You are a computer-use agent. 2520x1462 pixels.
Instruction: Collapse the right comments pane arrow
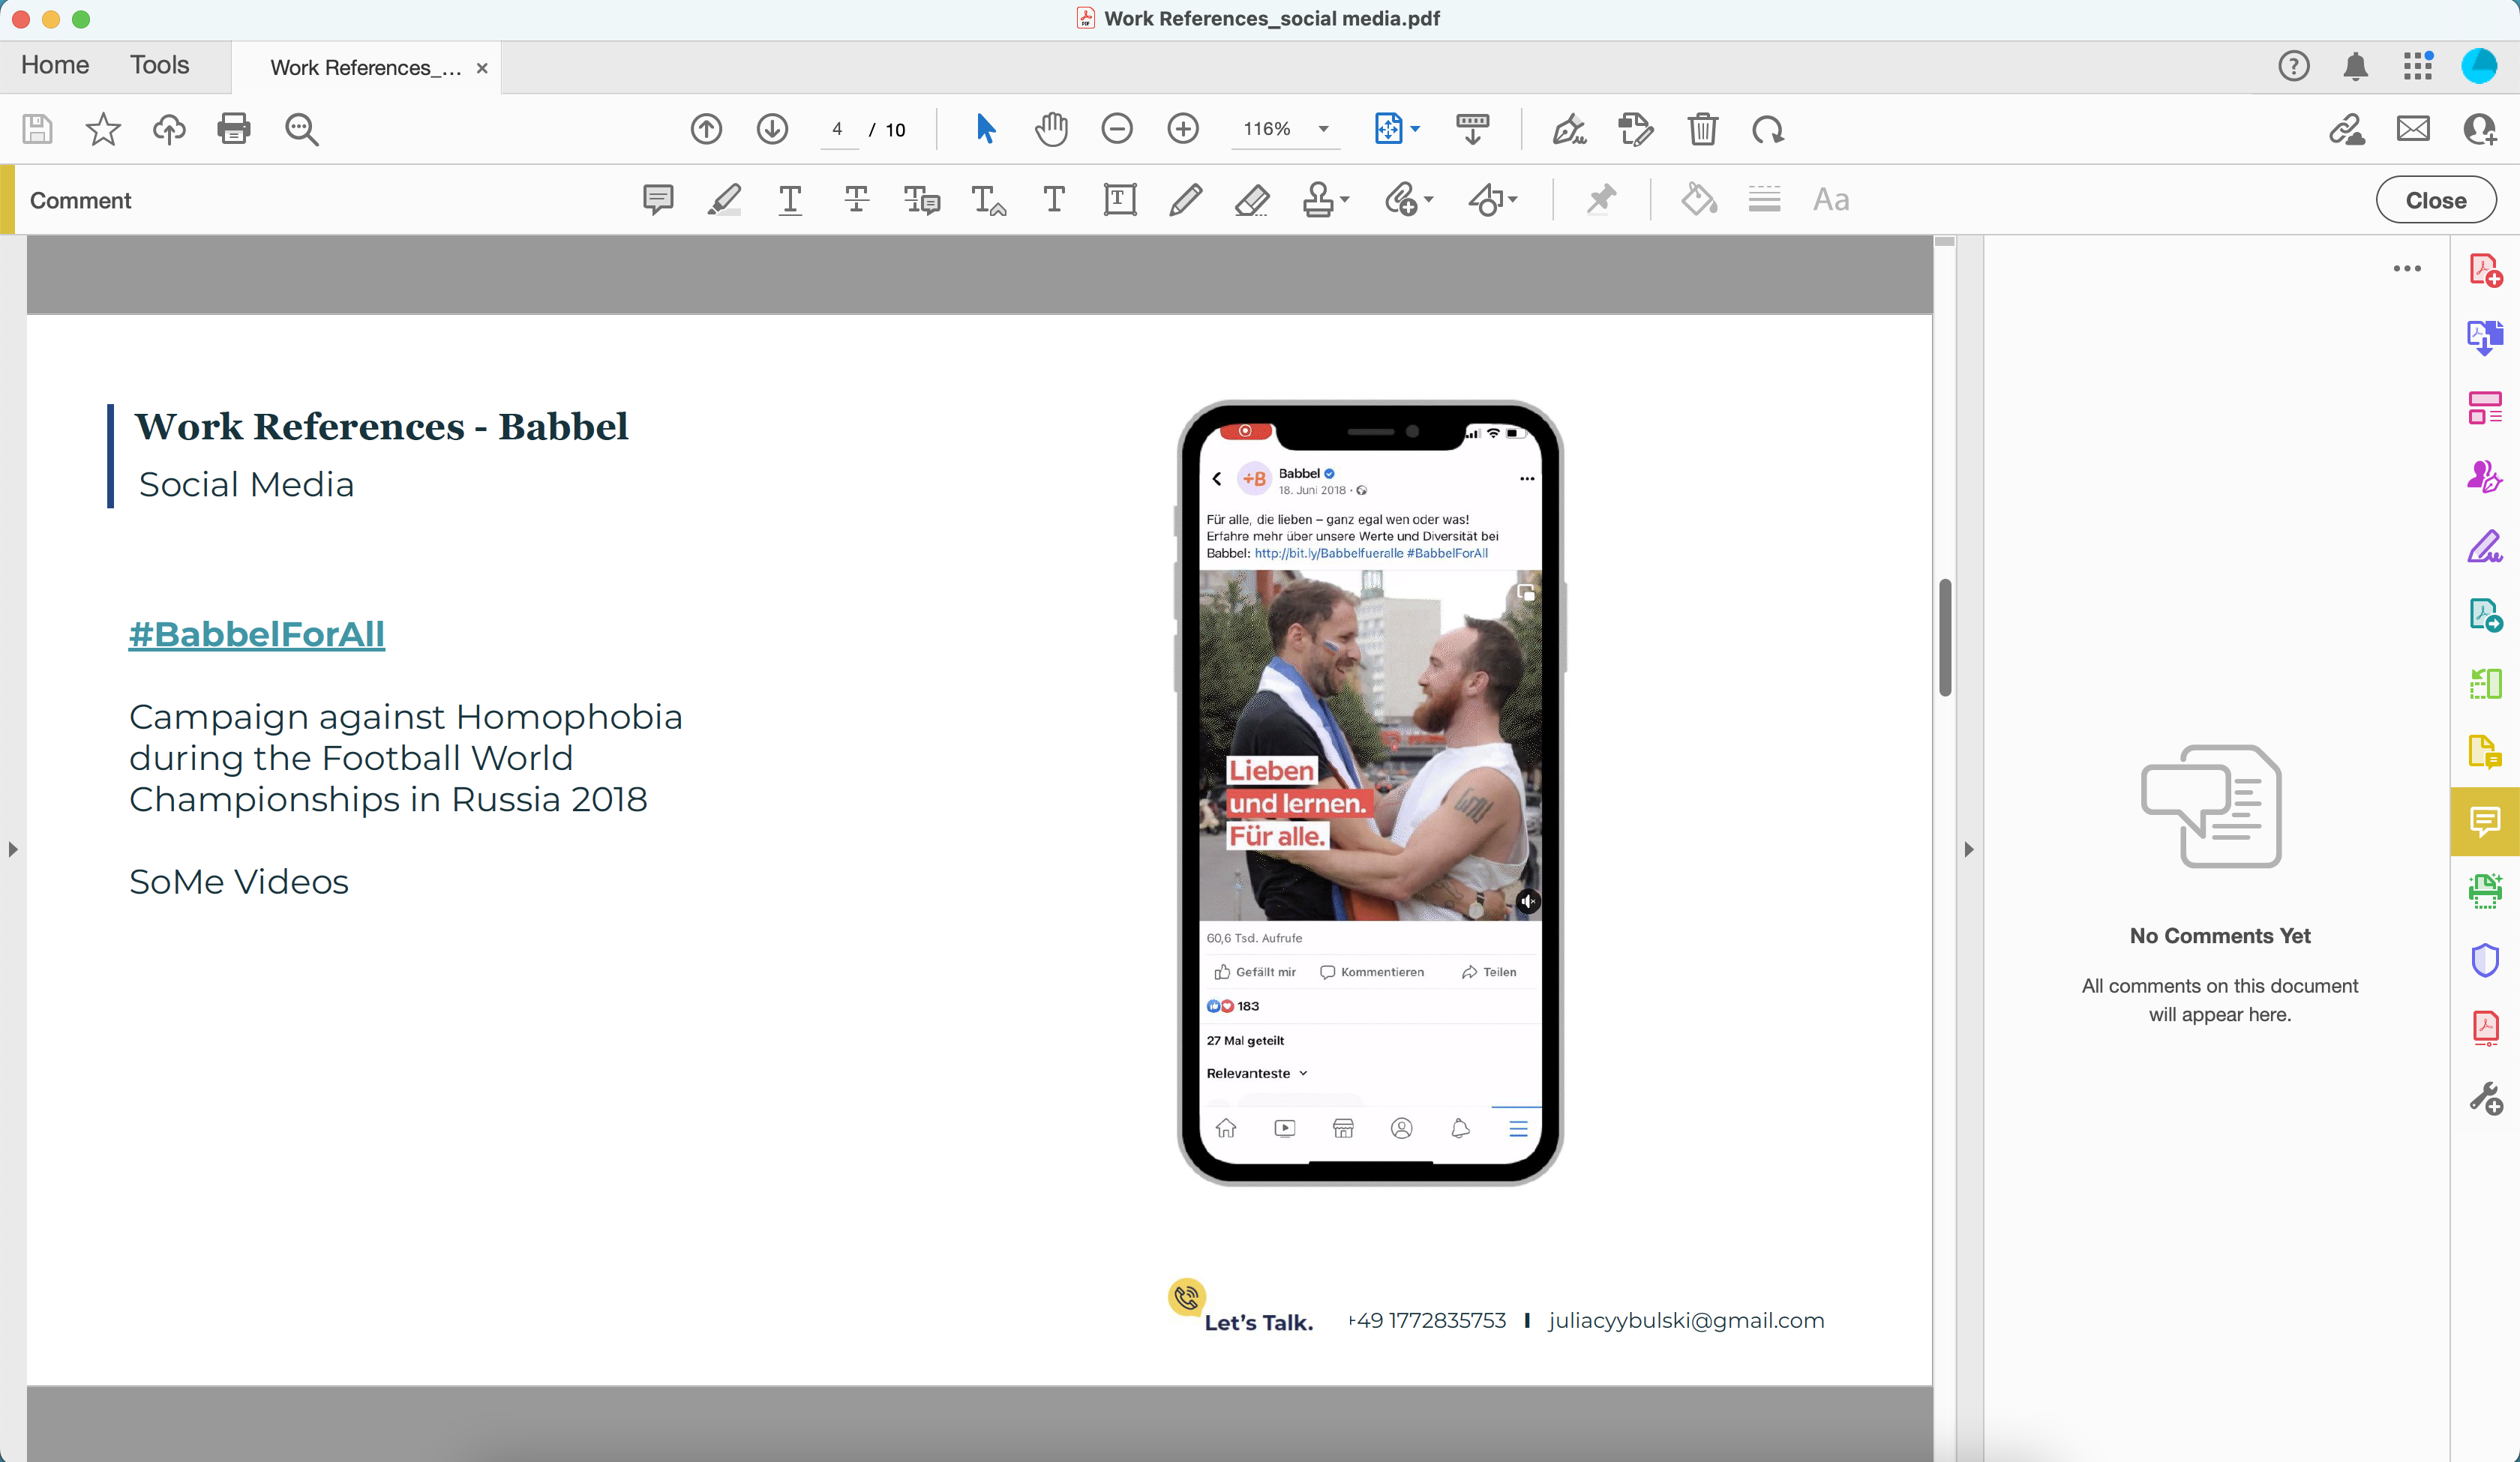coord(1968,849)
